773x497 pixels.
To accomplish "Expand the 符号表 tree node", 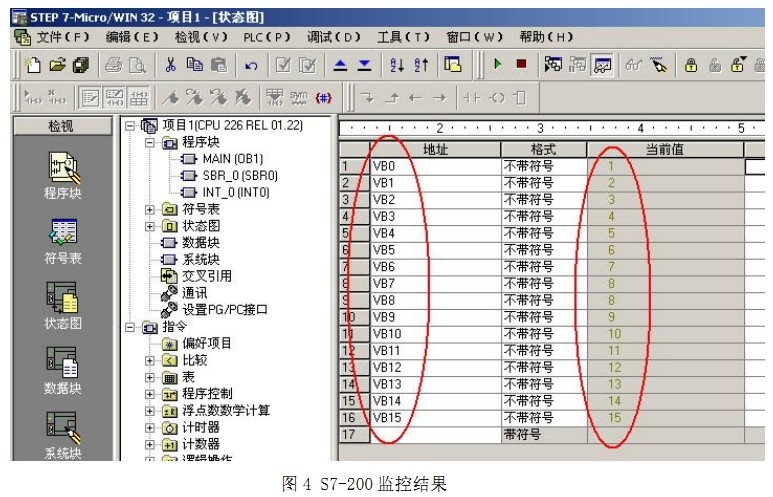I will click(x=149, y=210).
